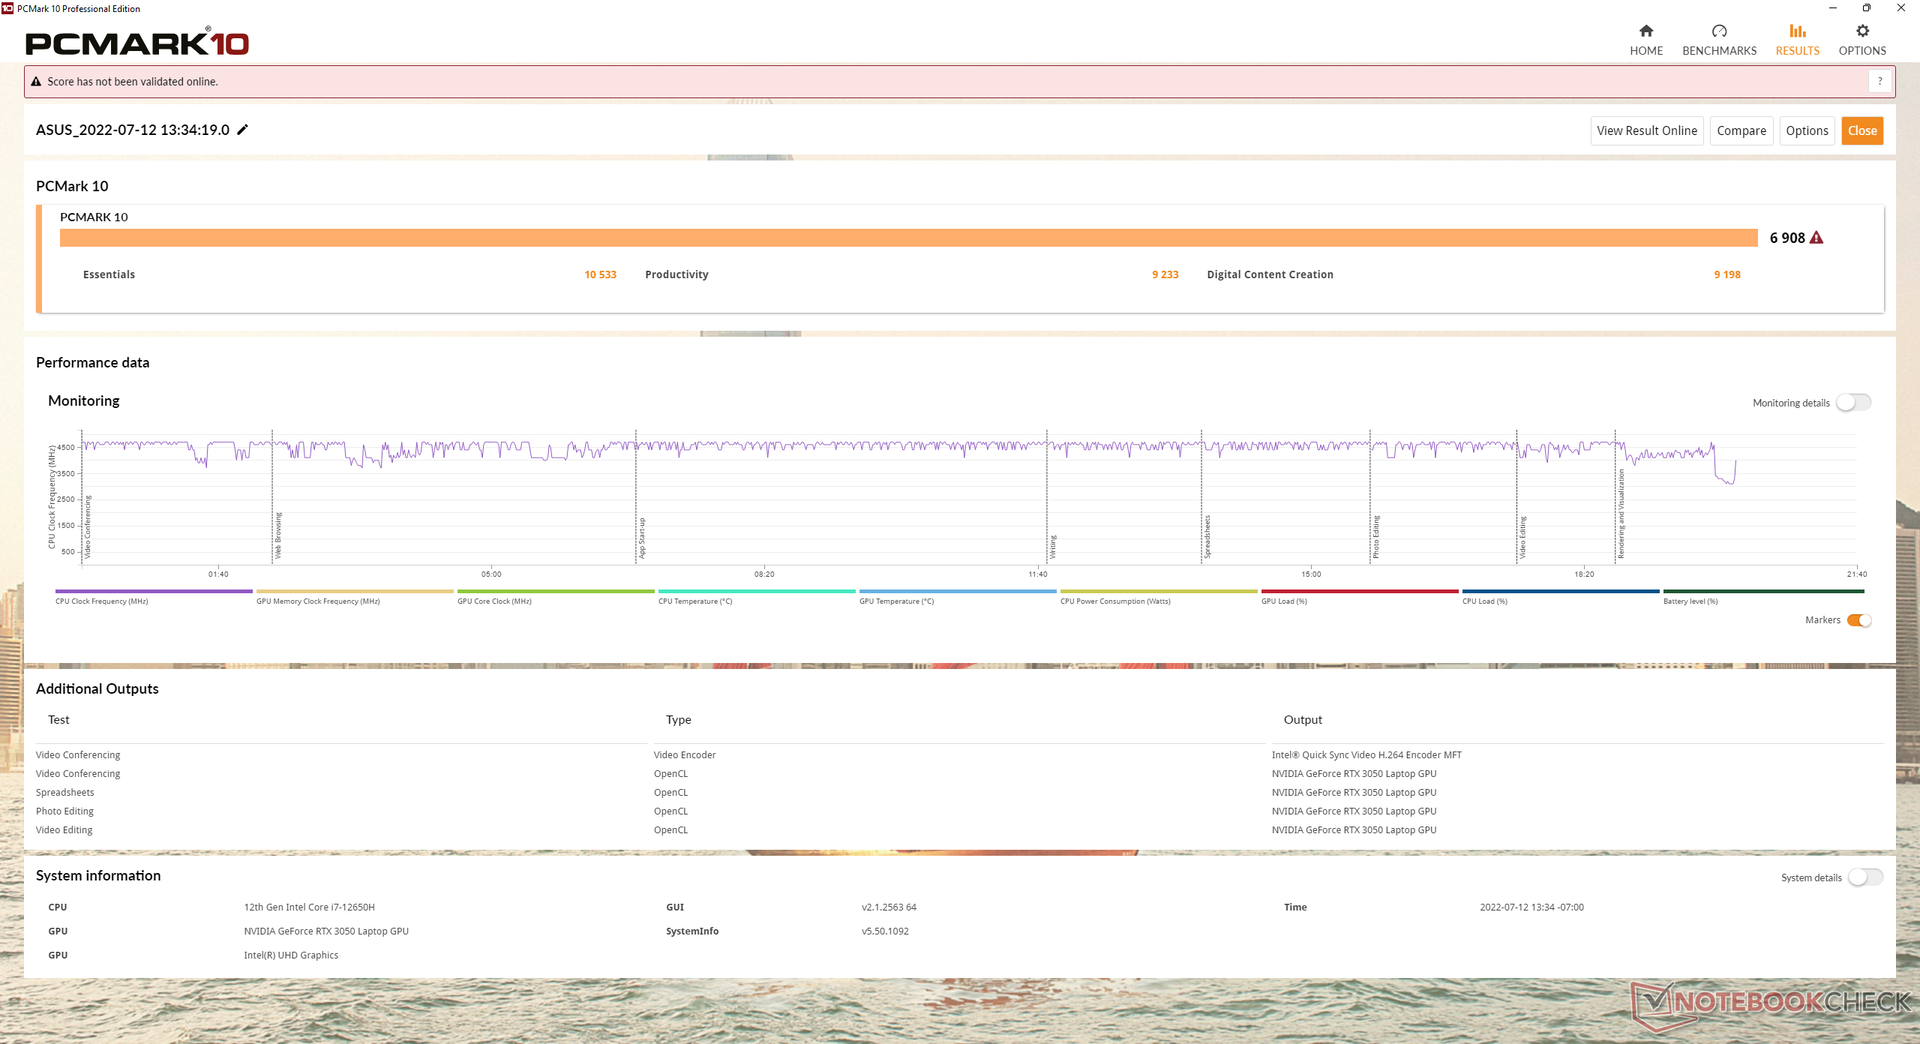Screen dimensions: 1920x1044
Task: Open the question mark help button
Action: 1880,82
